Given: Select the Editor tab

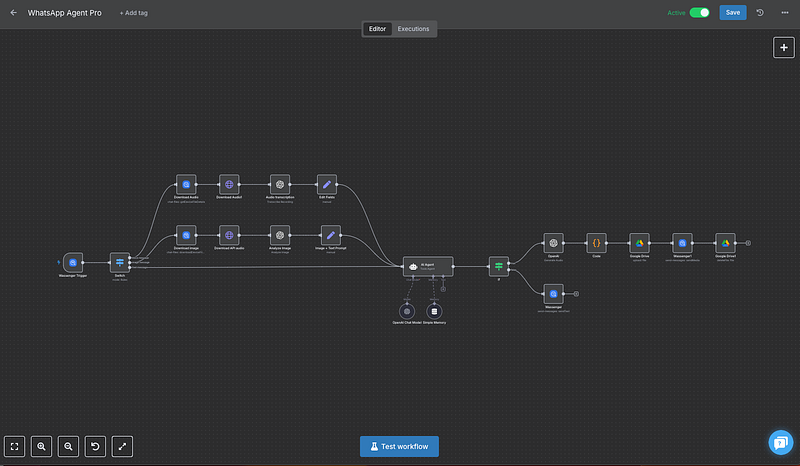Looking at the screenshot, I should 377,29.
